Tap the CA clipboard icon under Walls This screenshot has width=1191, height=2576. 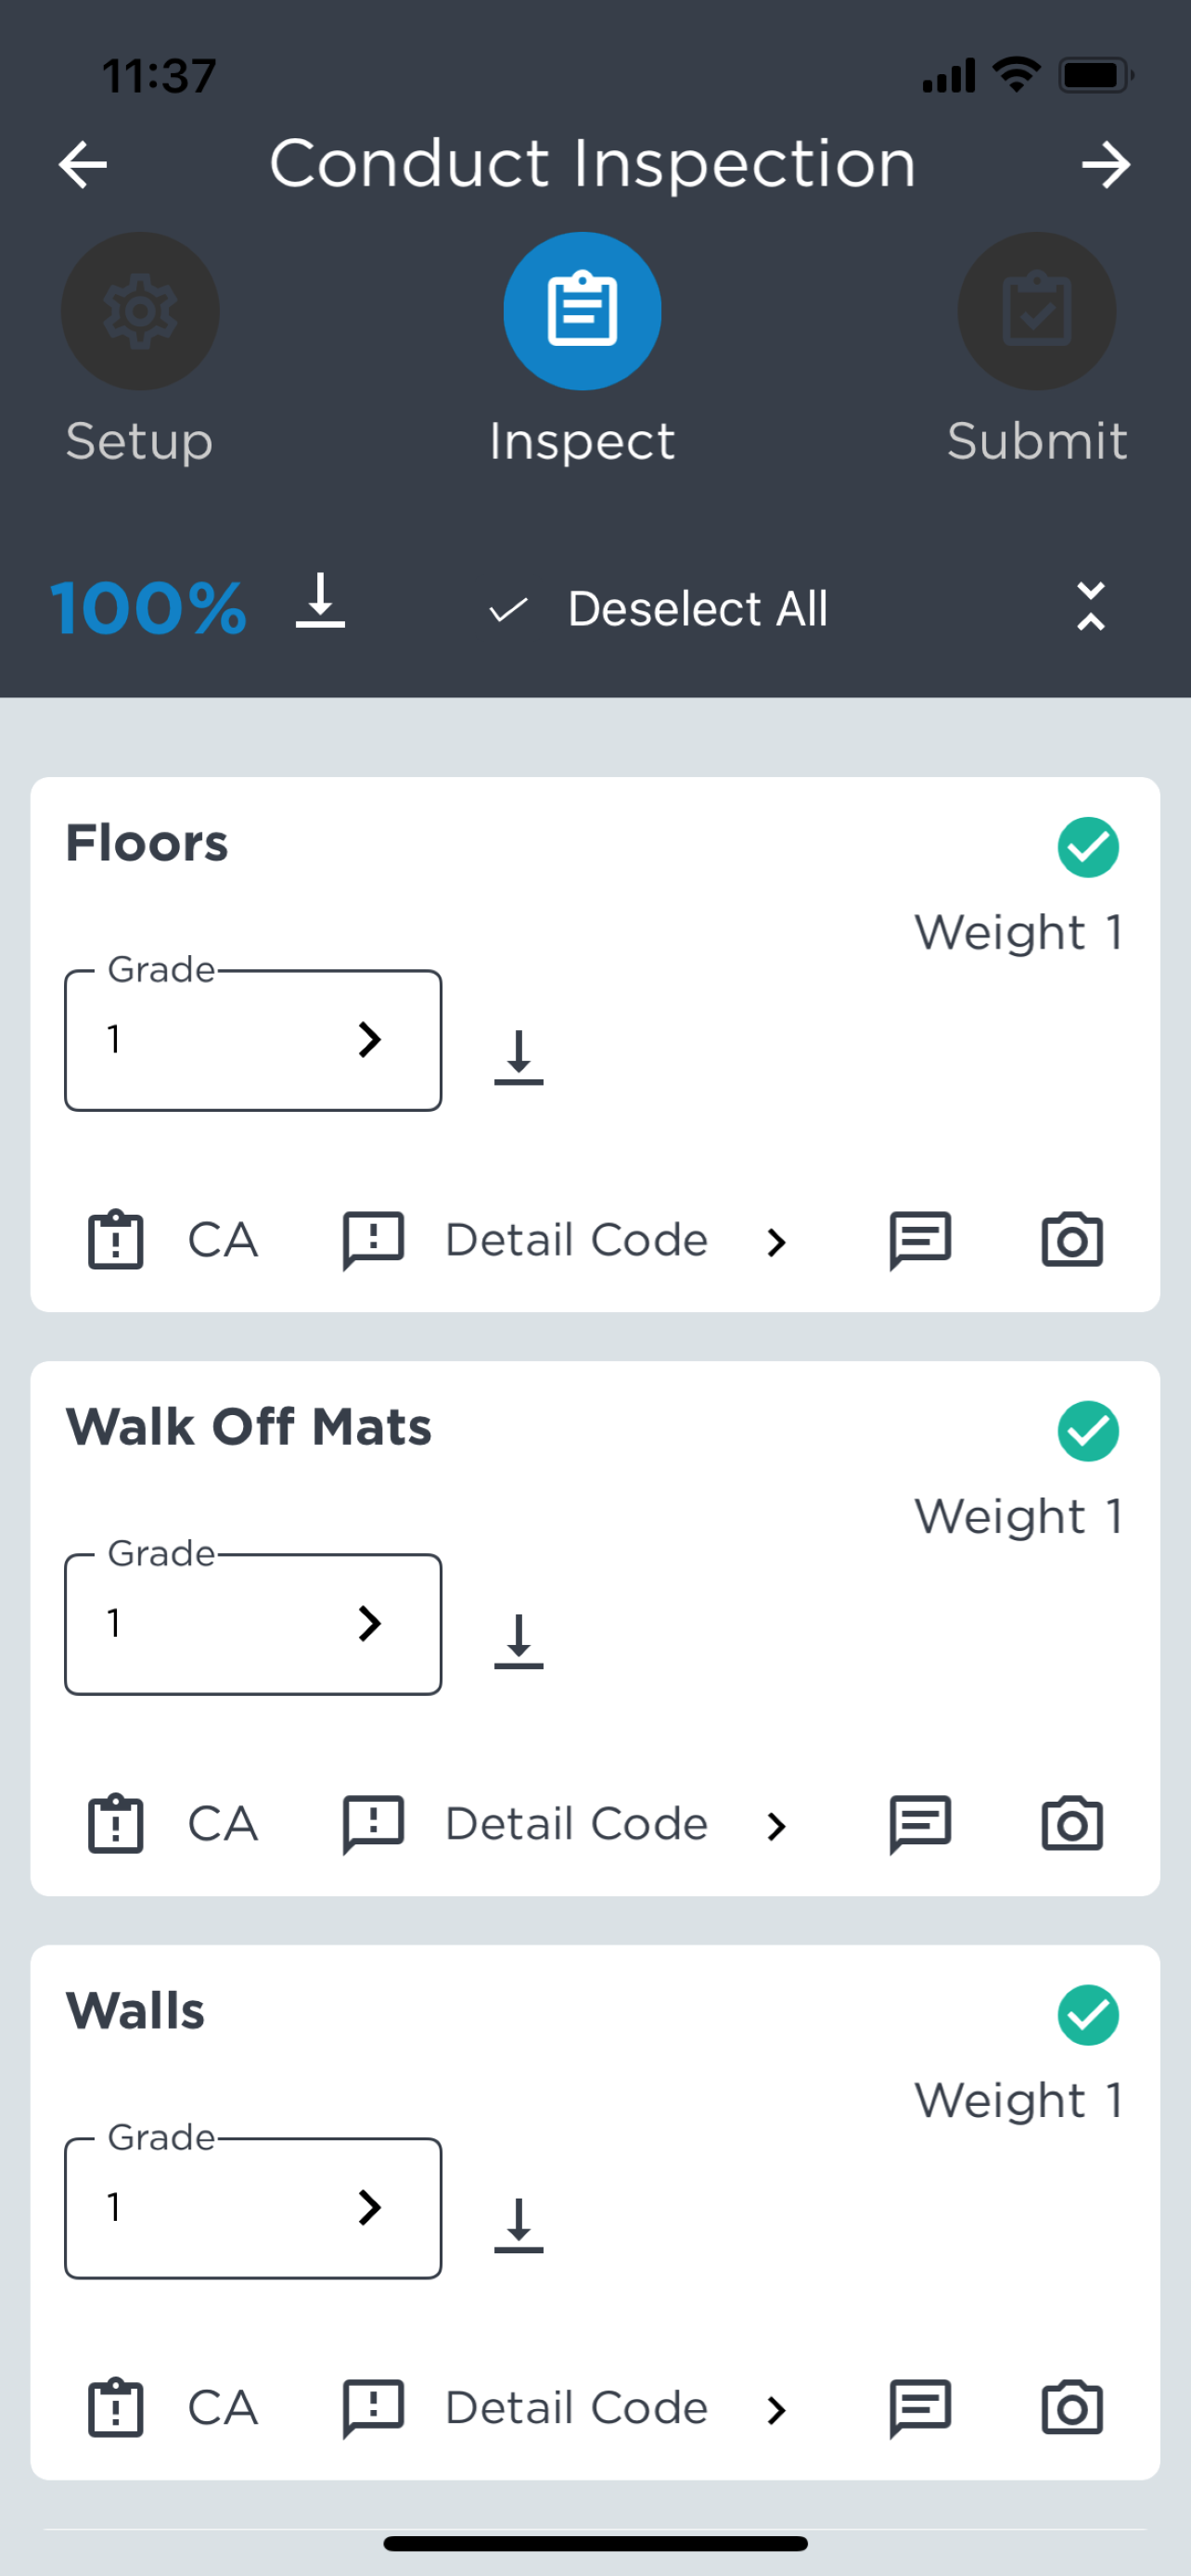[116, 2408]
